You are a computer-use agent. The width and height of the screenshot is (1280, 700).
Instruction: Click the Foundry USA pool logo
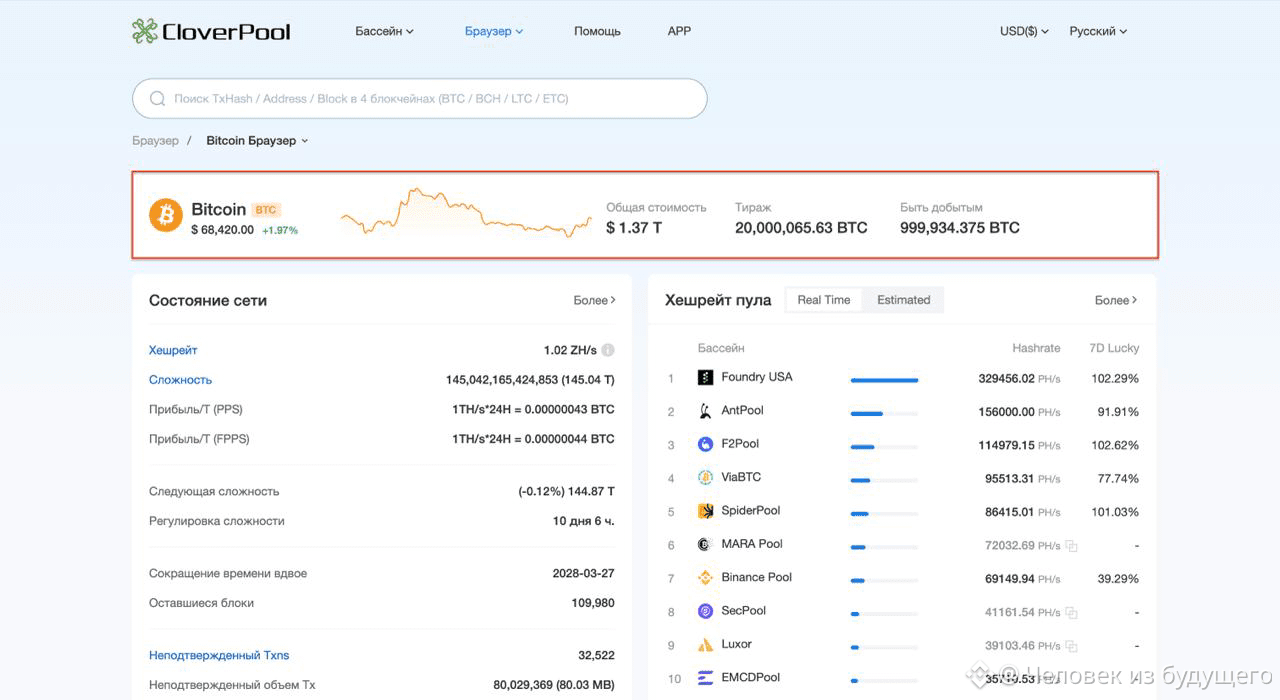(705, 377)
